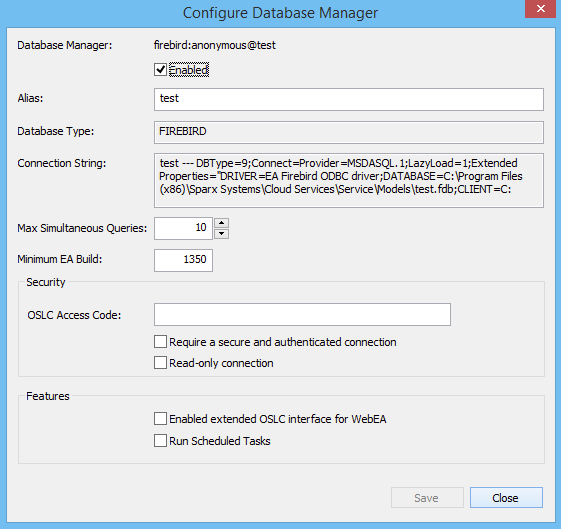Click the Configure Database Manager title bar

tap(280, 13)
